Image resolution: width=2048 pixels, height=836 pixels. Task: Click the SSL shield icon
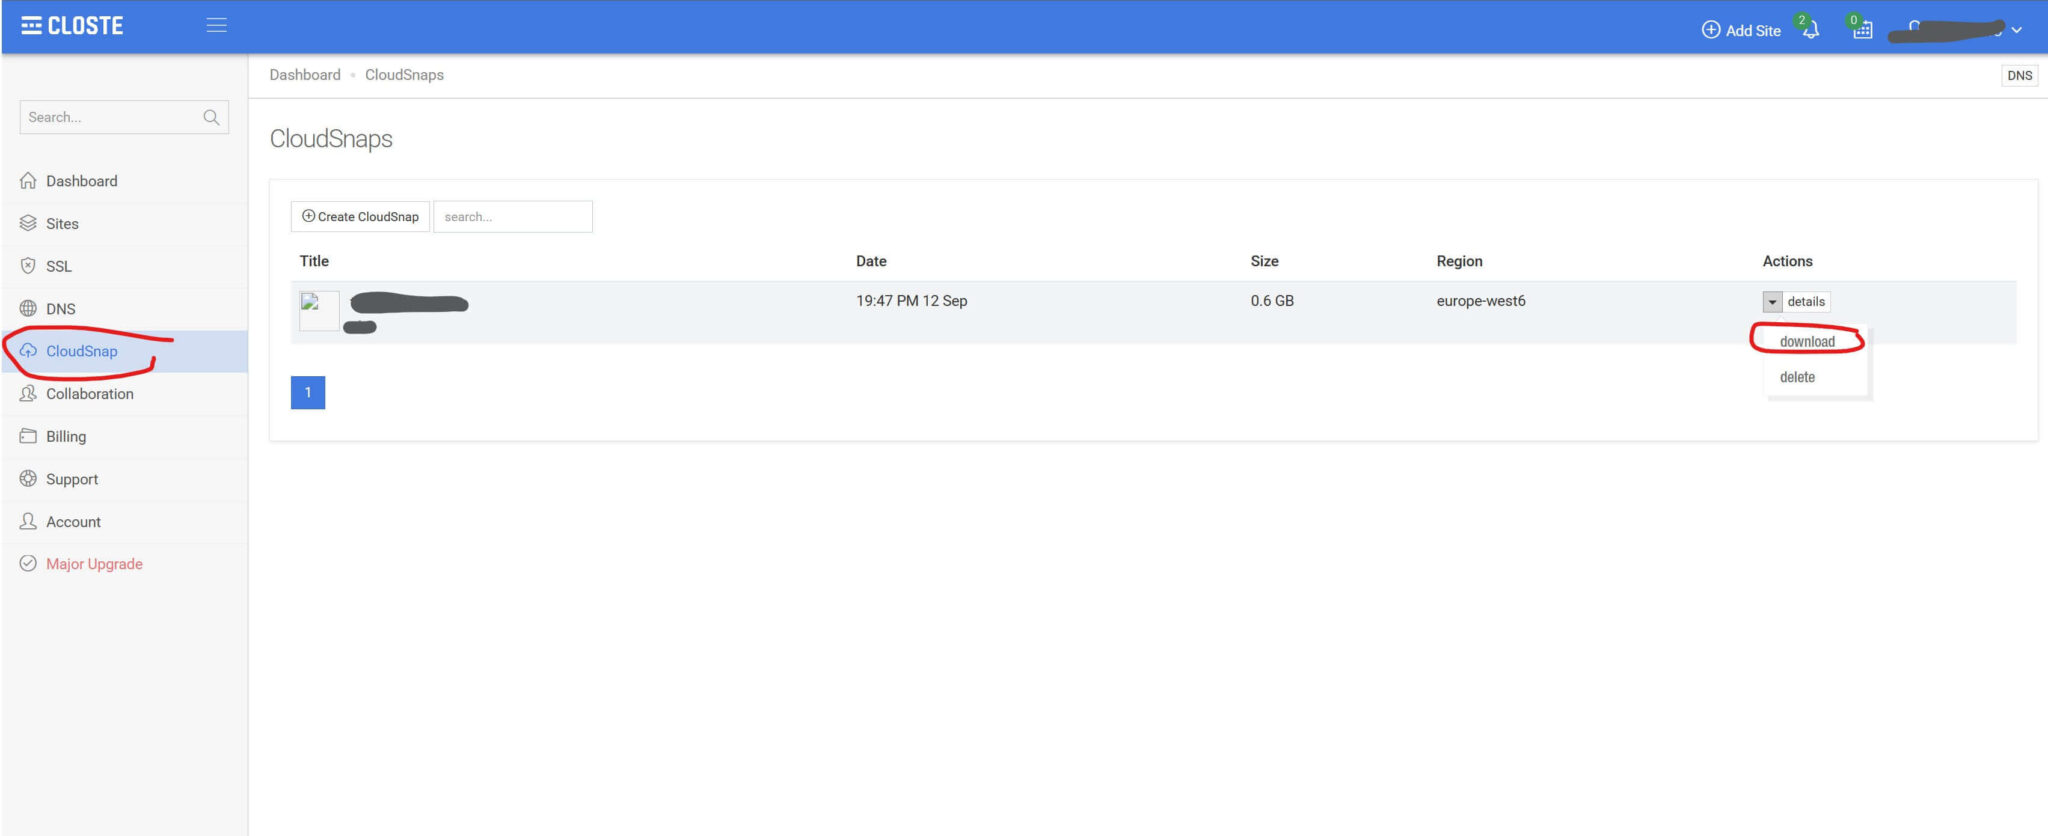(x=28, y=266)
